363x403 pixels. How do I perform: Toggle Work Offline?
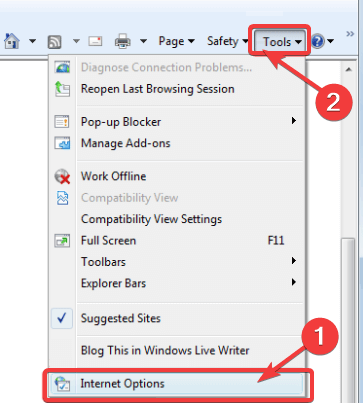pyautogui.click(x=176, y=176)
